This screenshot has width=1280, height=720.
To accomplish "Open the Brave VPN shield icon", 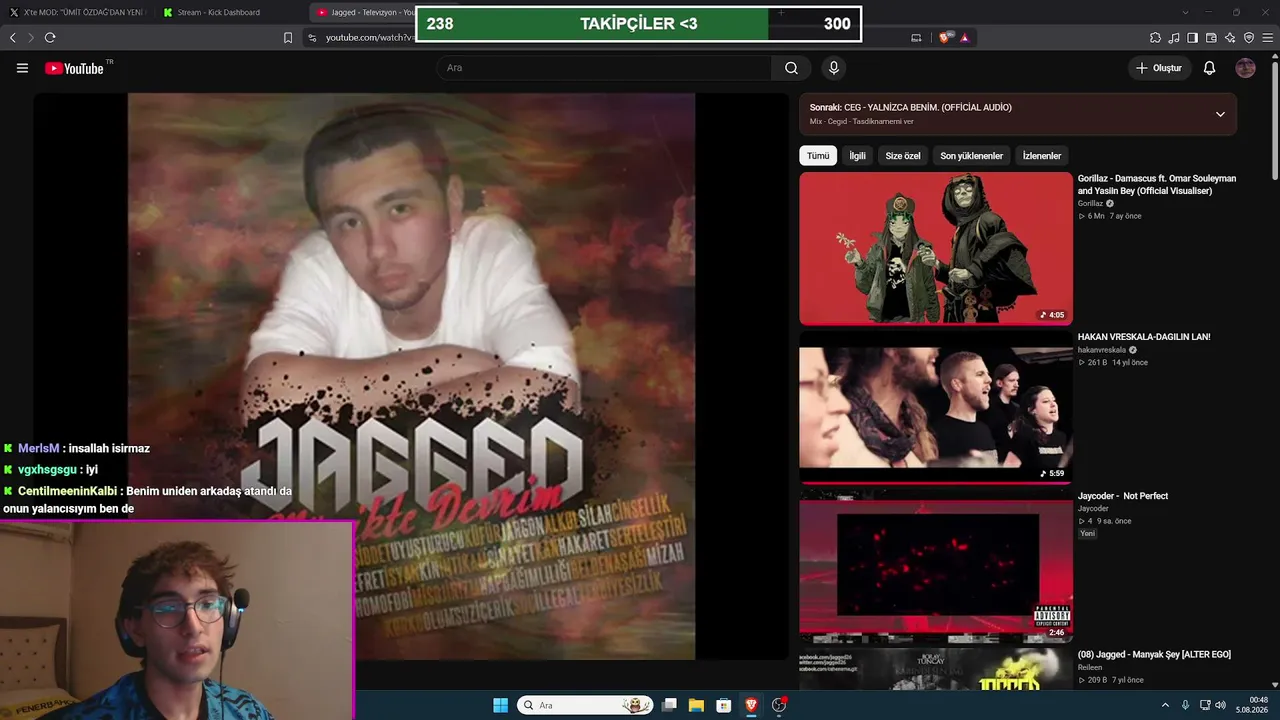I will 1249,38.
